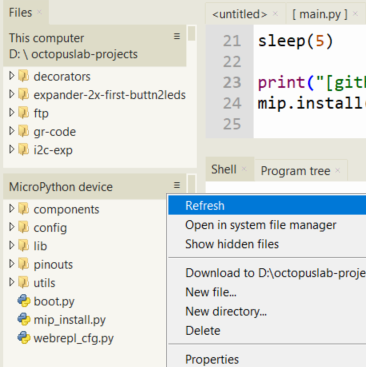
Task: Click the boot.py Python file icon
Action: tap(24, 301)
